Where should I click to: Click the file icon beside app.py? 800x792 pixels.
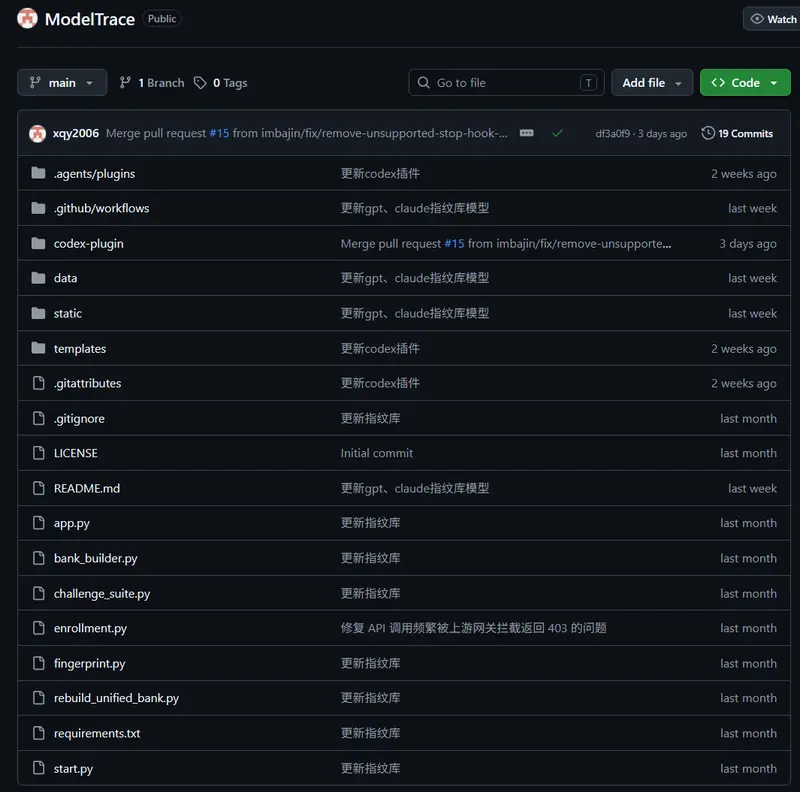[x=38, y=523]
